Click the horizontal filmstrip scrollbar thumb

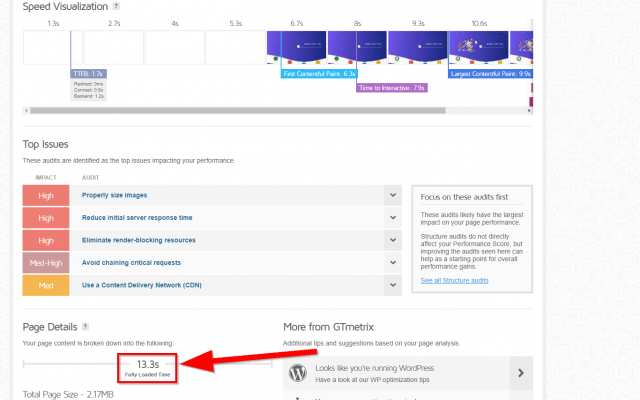238,111
